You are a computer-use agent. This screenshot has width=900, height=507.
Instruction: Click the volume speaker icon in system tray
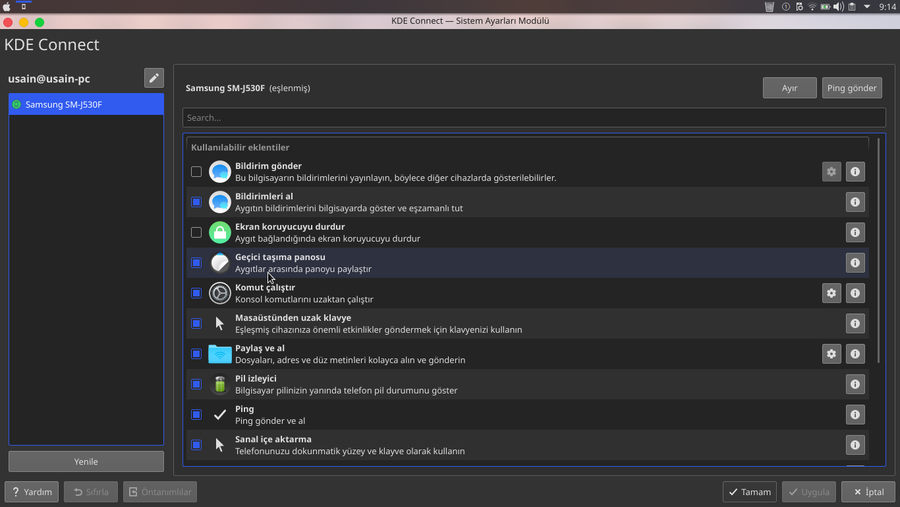point(839,7)
